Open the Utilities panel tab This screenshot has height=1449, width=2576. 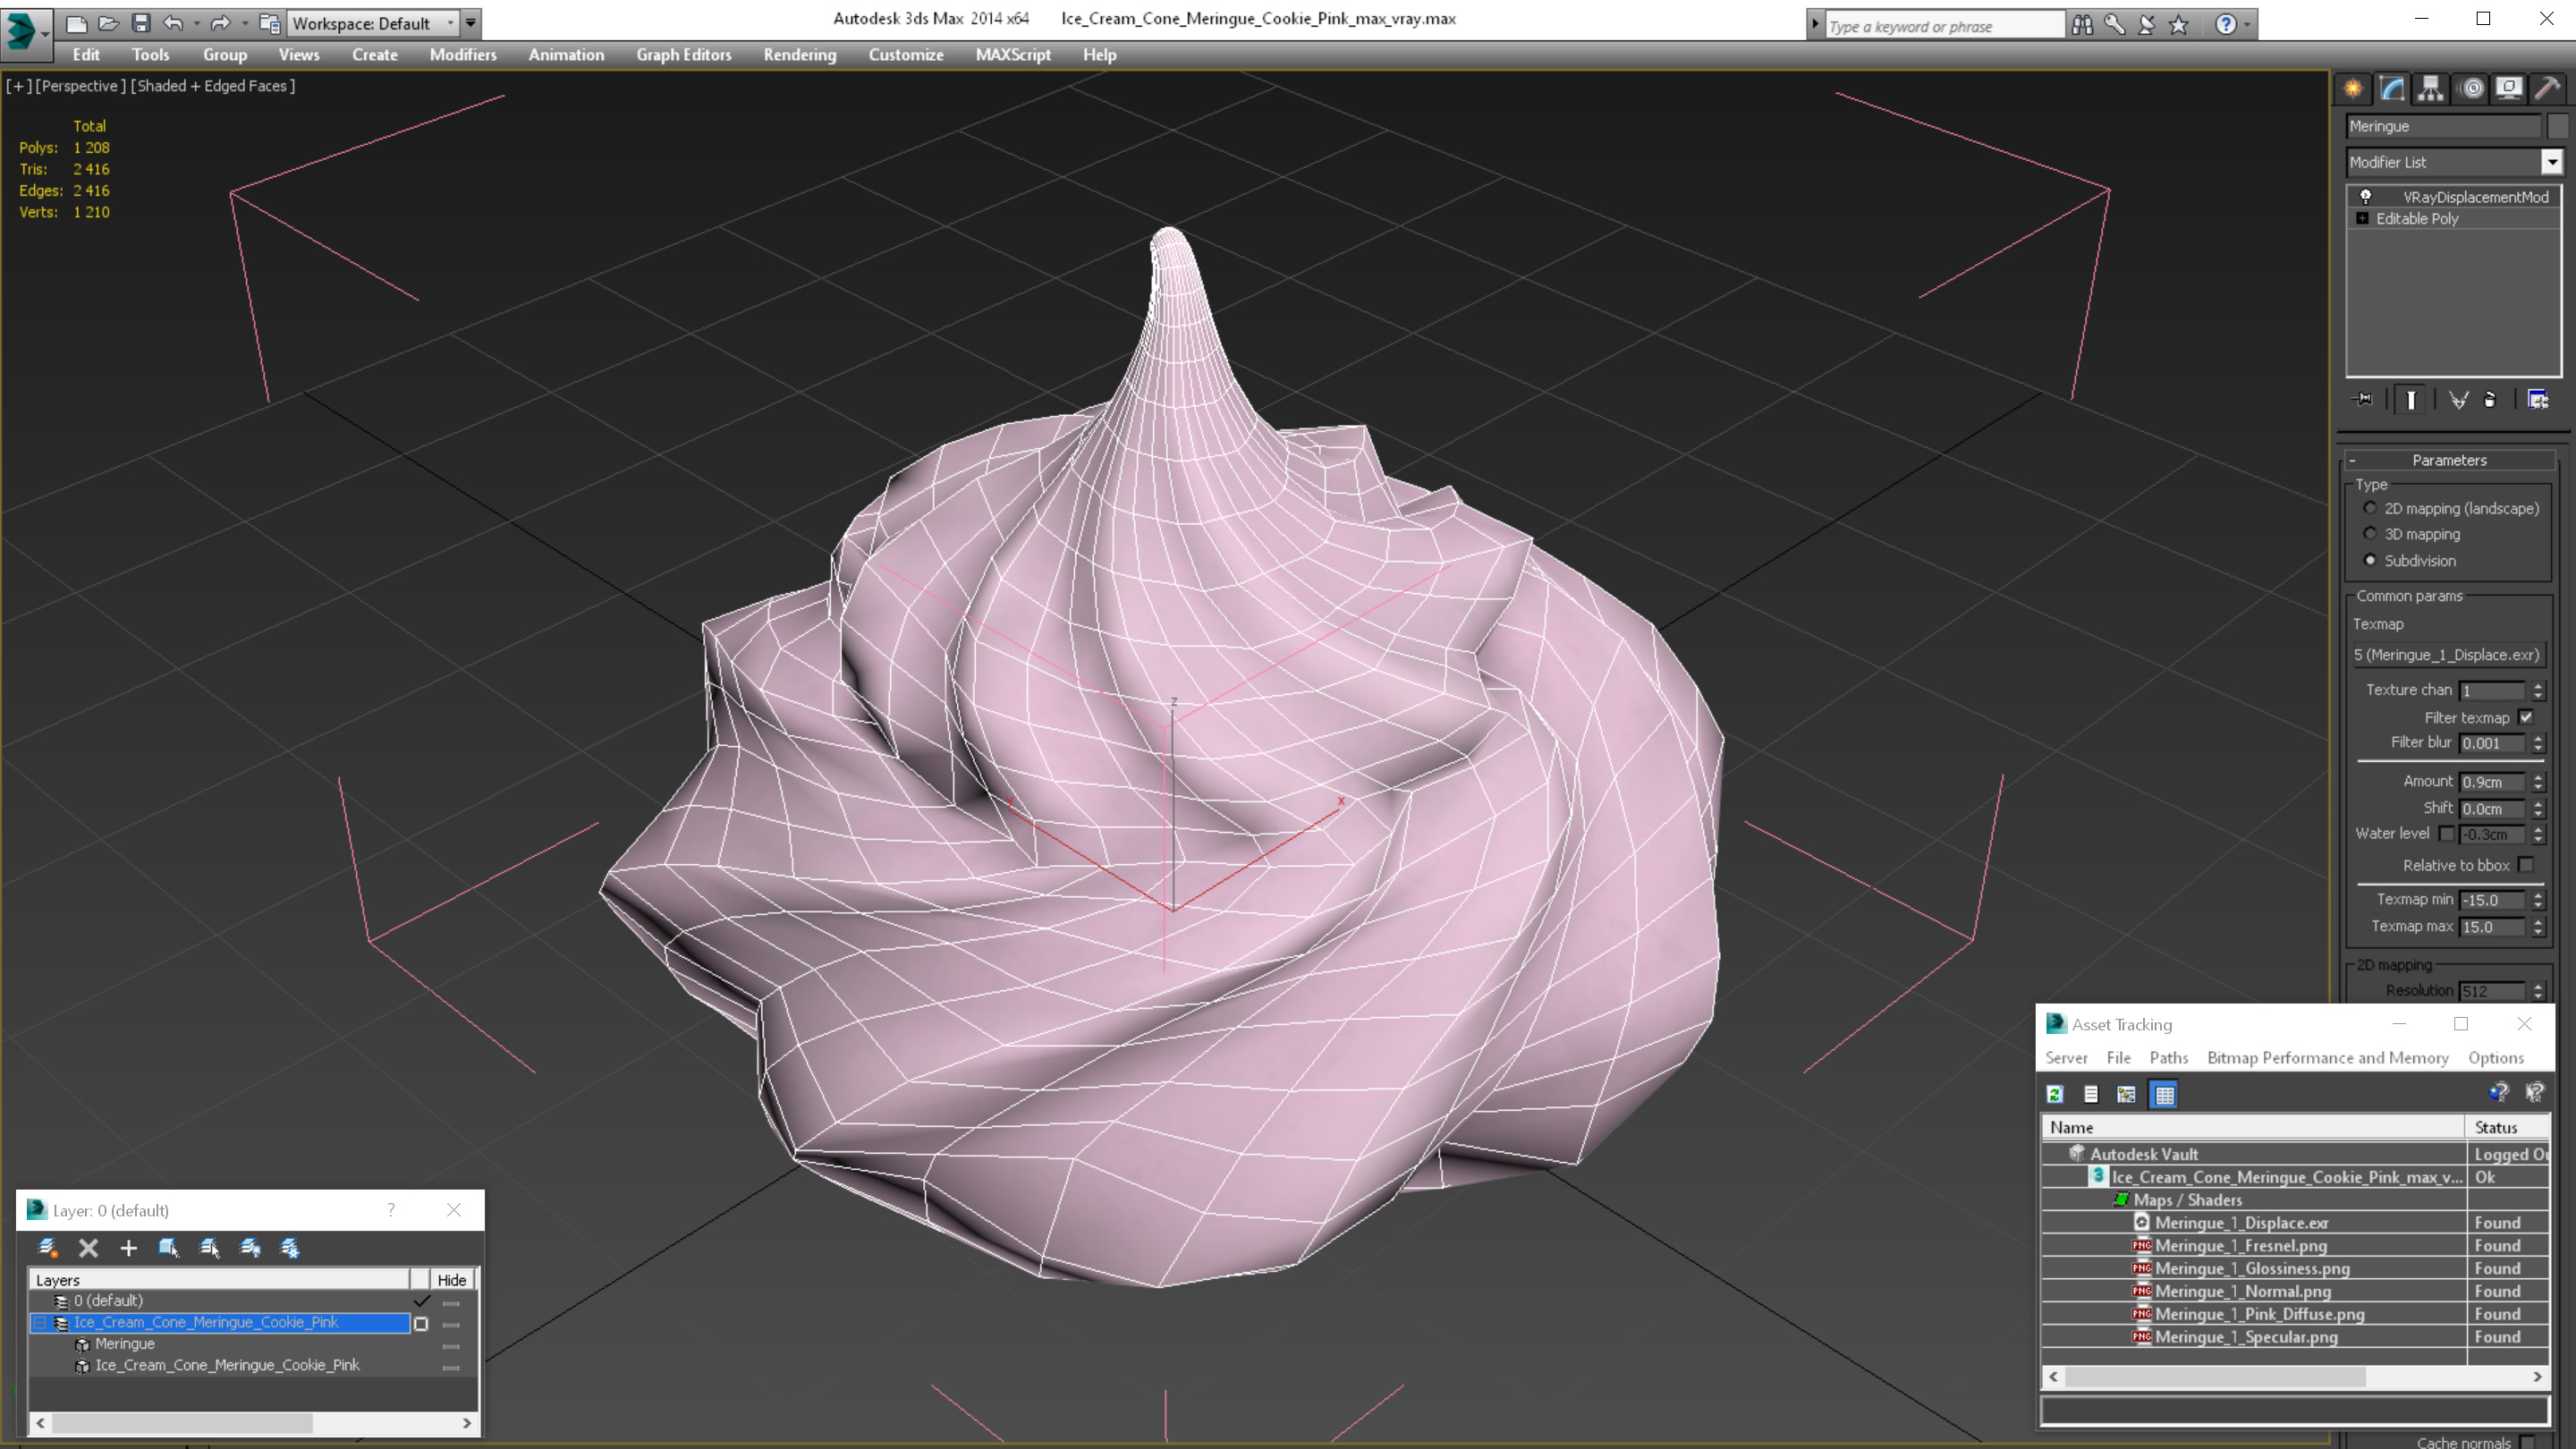(2548, 89)
